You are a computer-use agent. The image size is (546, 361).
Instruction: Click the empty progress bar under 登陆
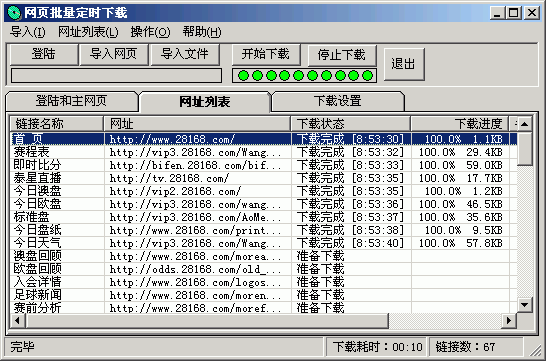[116, 76]
